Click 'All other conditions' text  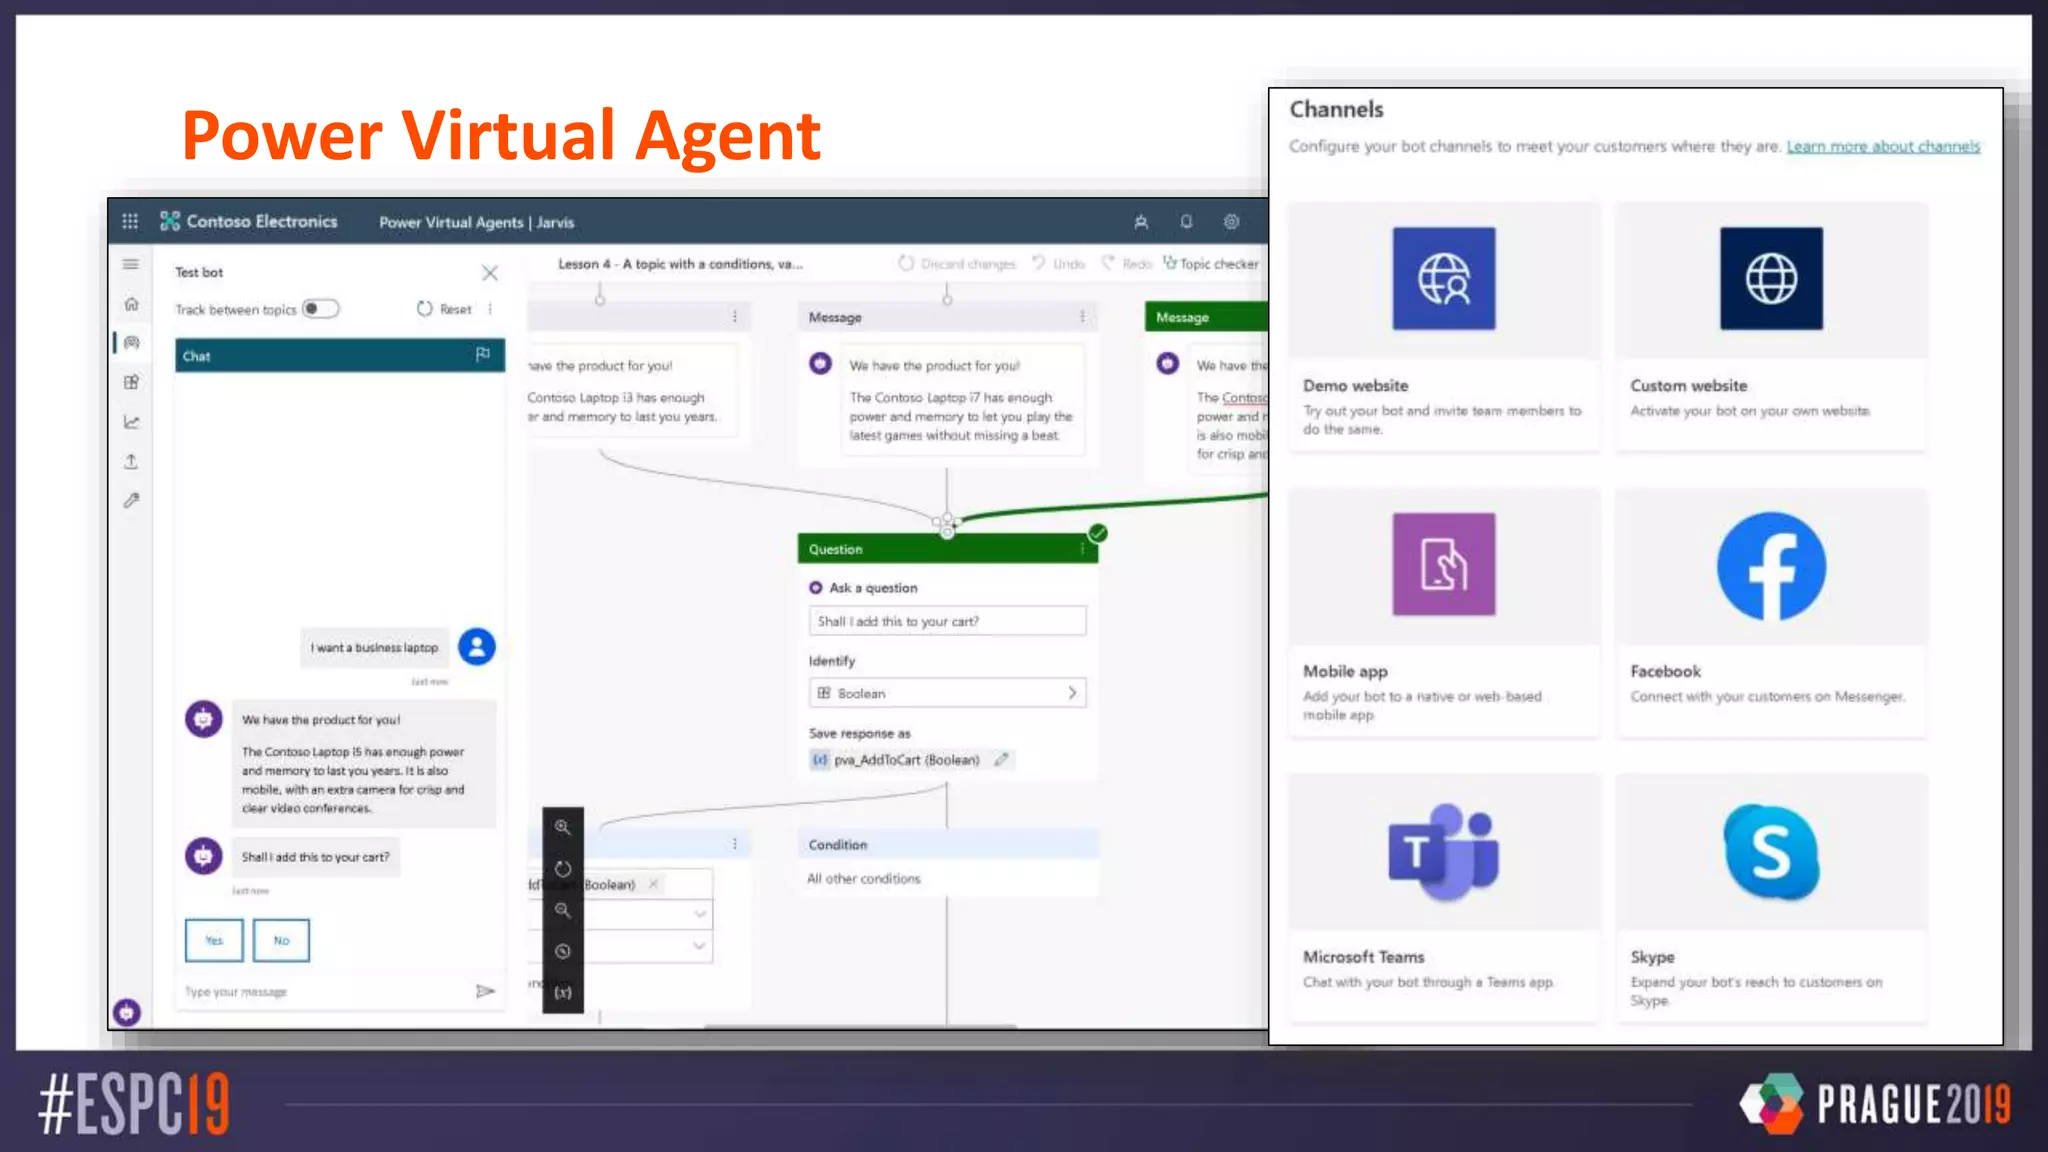(x=864, y=878)
